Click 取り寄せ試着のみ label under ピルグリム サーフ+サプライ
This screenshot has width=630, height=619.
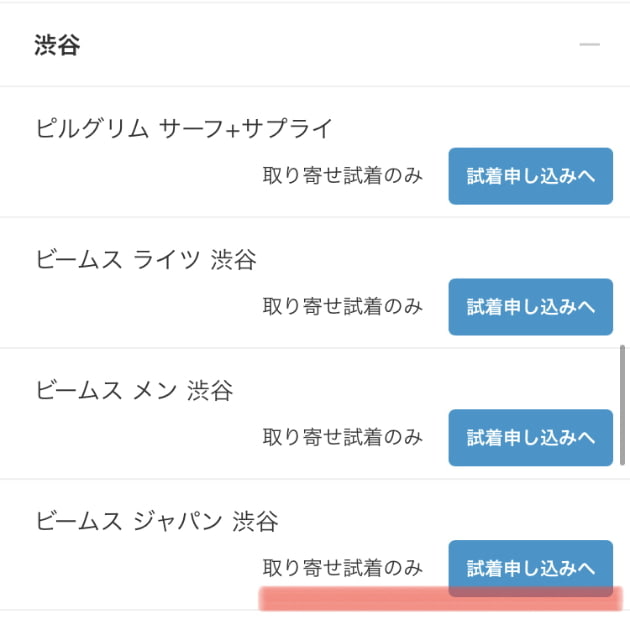point(342,176)
